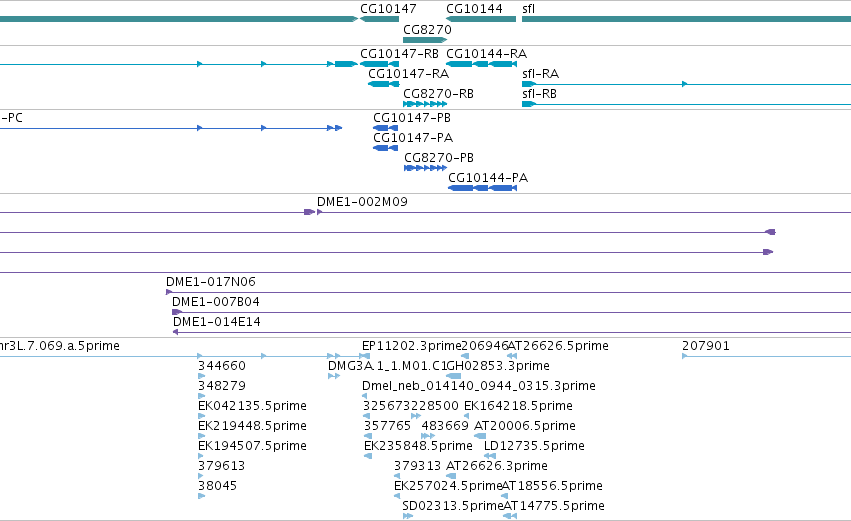Click the DME1-007B04 clone label

coord(215,302)
